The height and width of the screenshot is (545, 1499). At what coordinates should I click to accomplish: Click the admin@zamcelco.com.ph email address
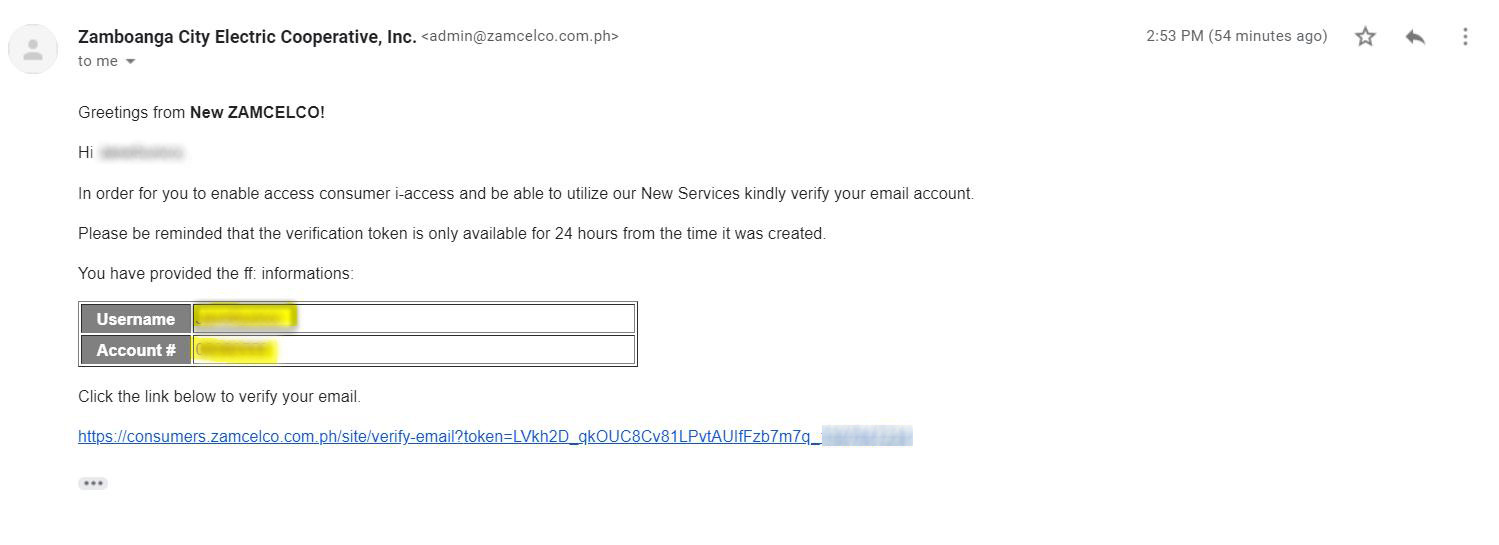(x=520, y=36)
